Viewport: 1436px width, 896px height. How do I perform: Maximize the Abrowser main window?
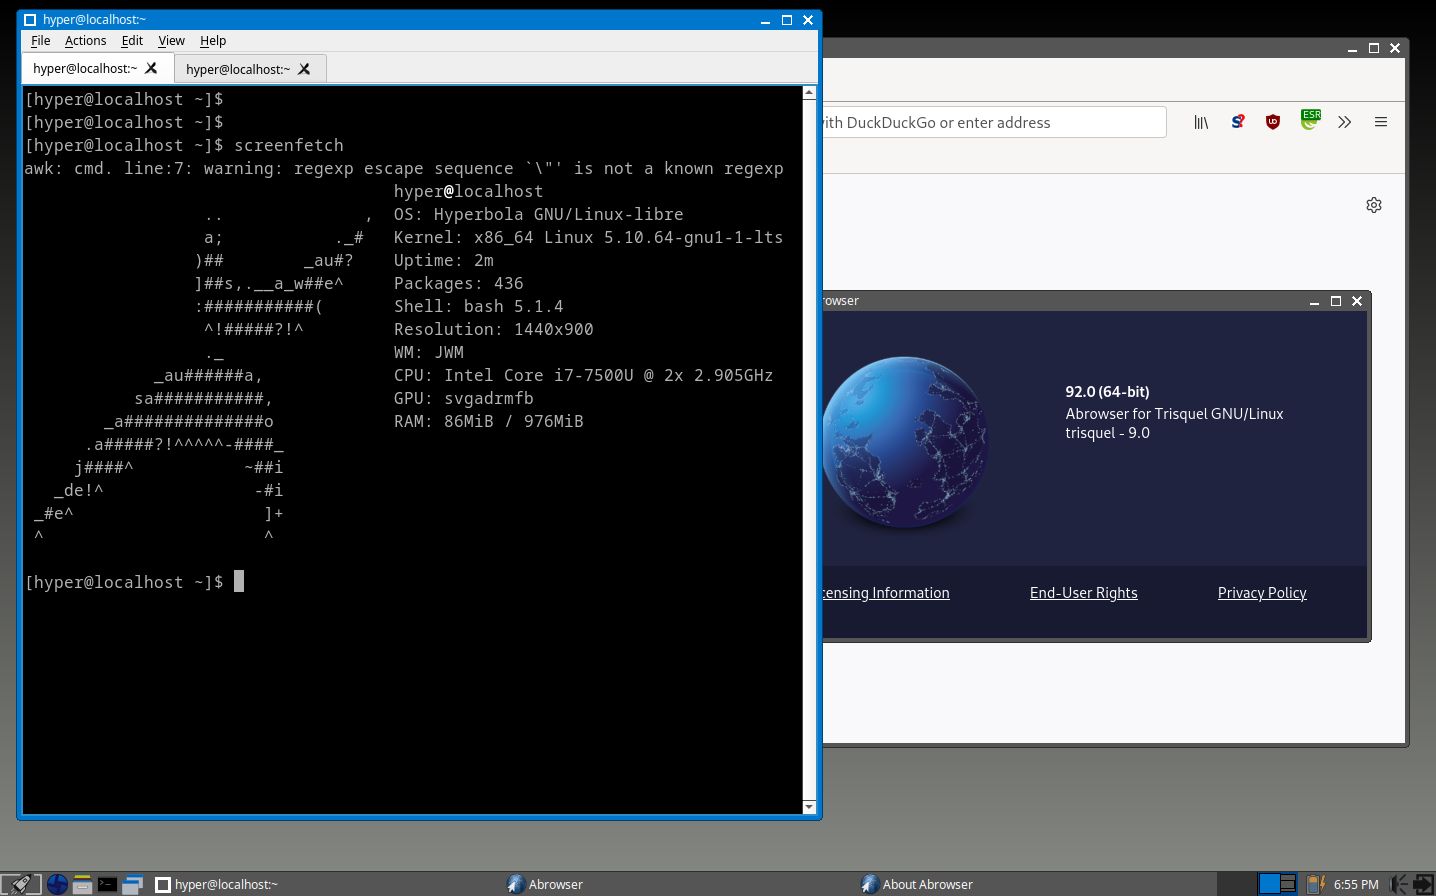(x=1374, y=48)
